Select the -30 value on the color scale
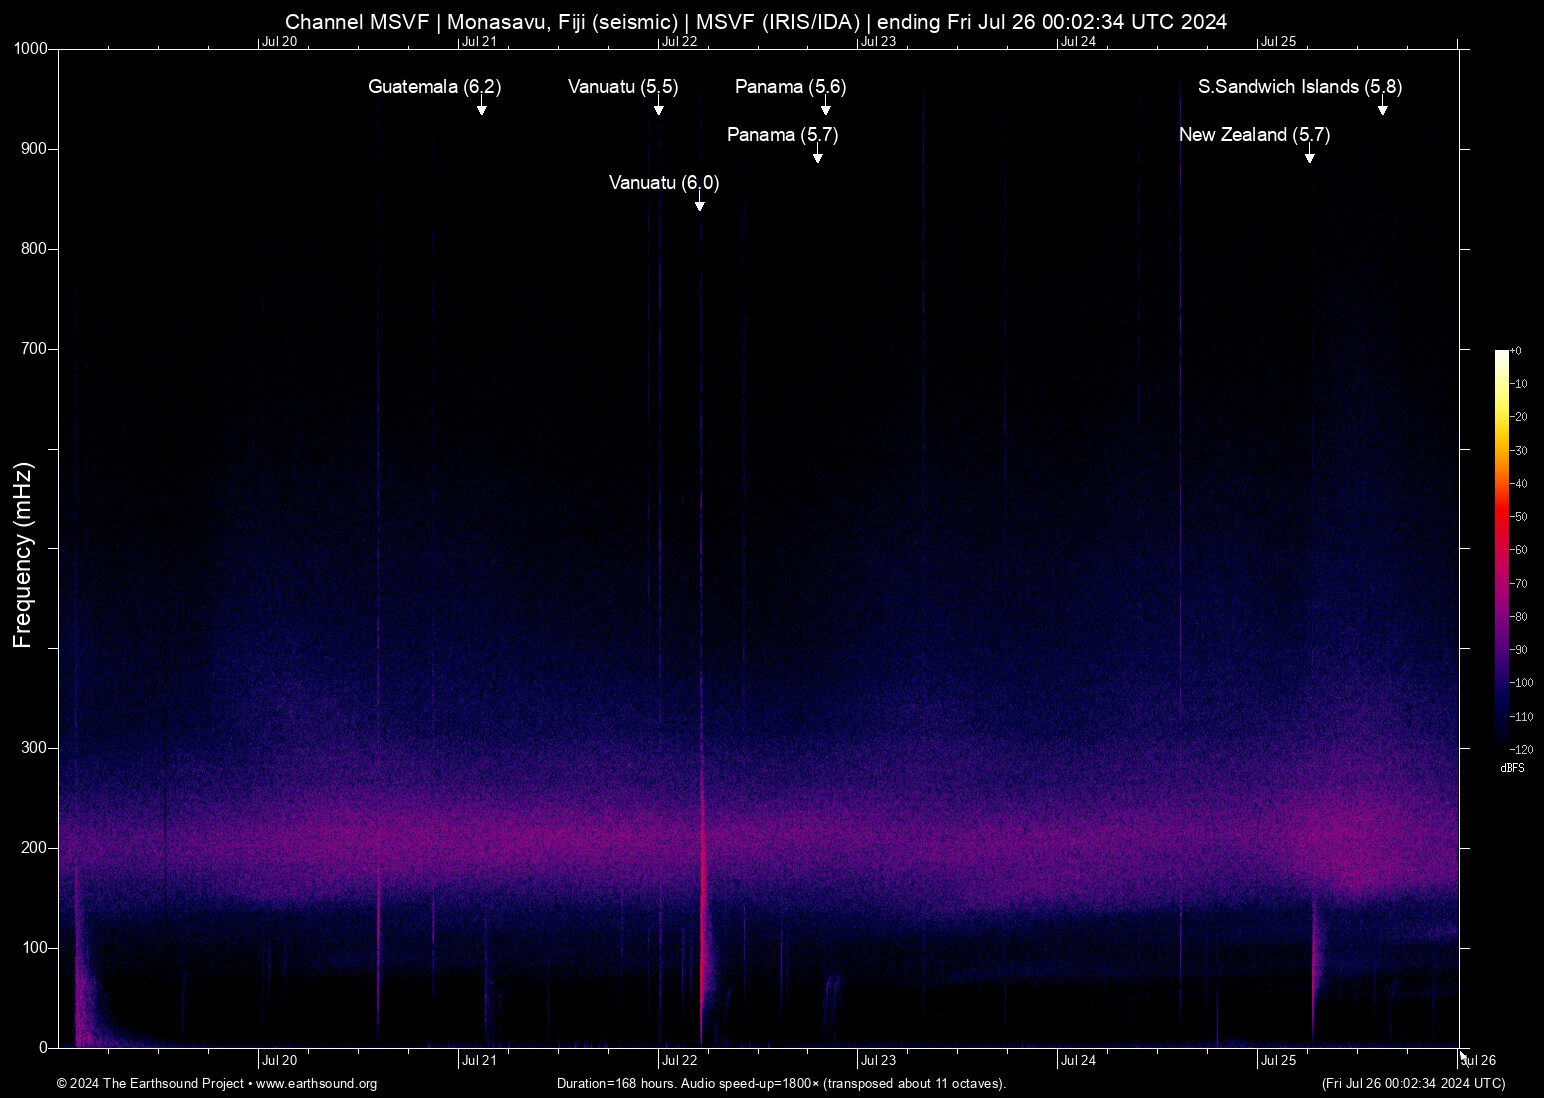Image resolution: width=1544 pixels, height=1098 pixels. 1518,451
